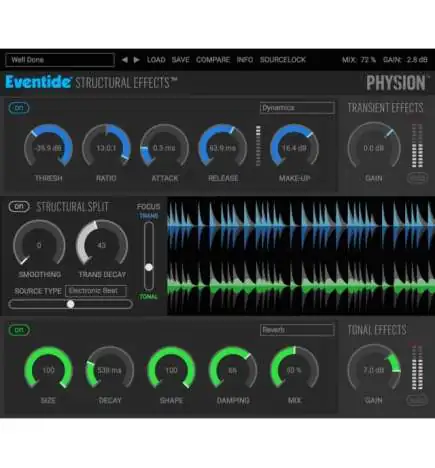
Task: Click the reverb SHAPE knob
Action: tap(171, 368)
